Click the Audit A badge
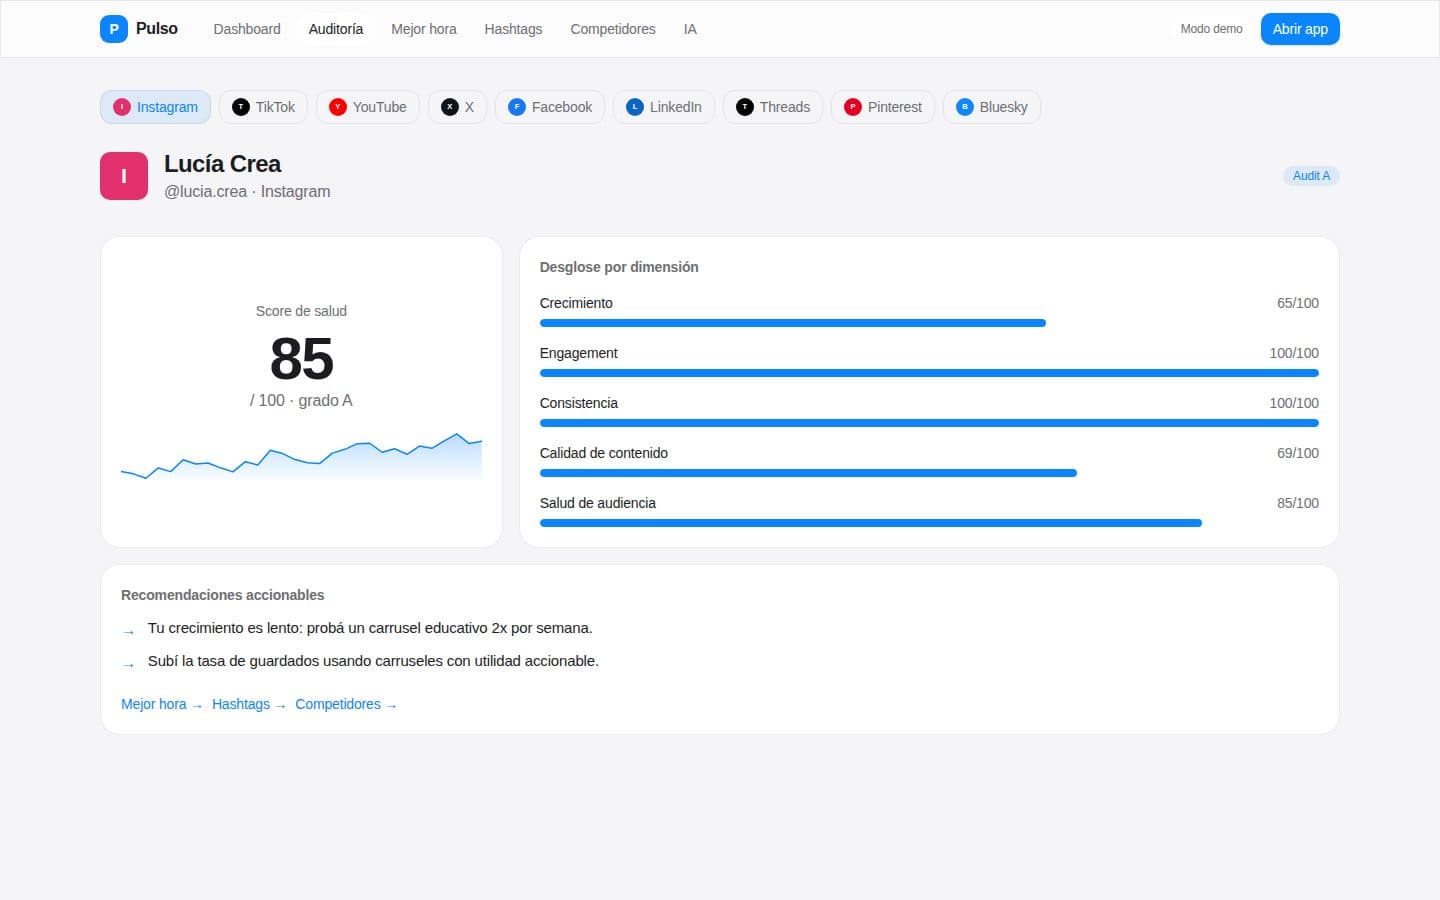1440x900 pixels. [1311, 176]
